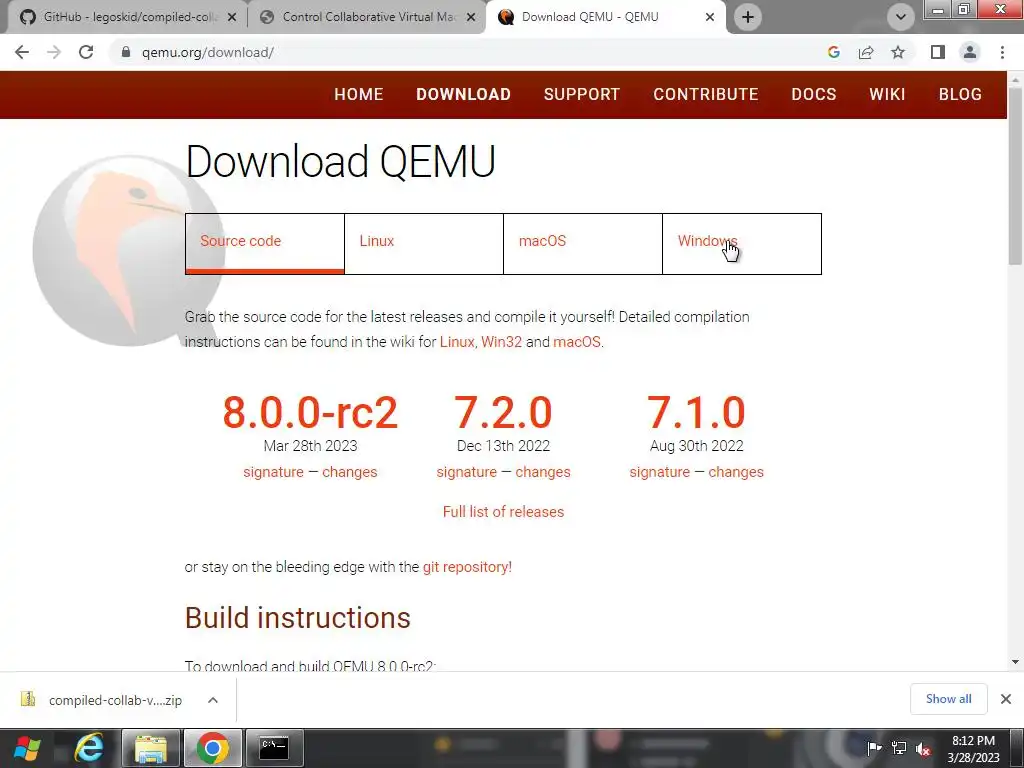Click scrollbar down arrow
The height and width of the screenshot is (768, 1024).
pos(1015,662)
